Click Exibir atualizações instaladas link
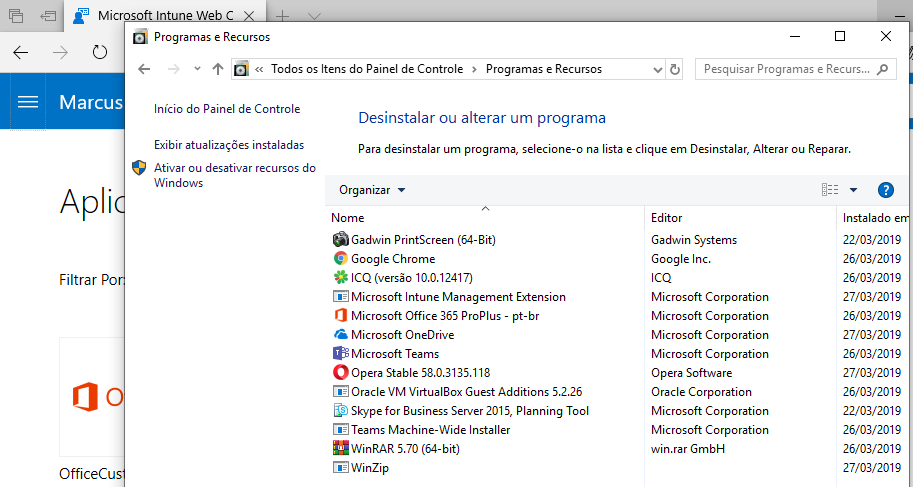This screenshot has height=487, width=913. [229, 145]
